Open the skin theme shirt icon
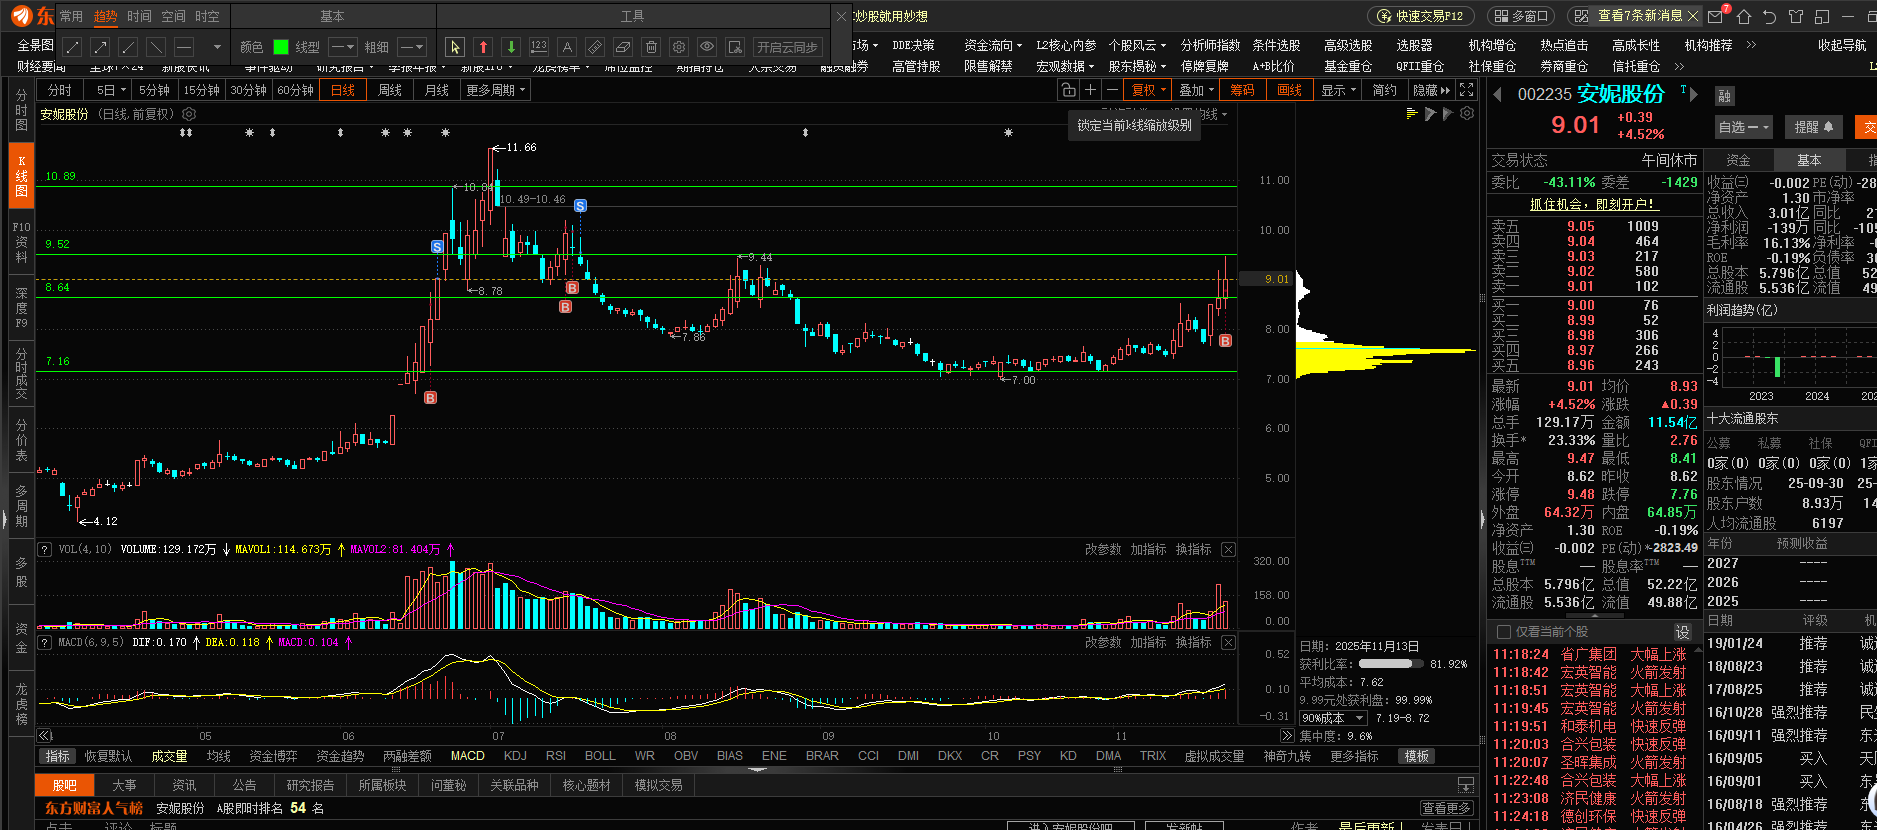 point(1796,16)
